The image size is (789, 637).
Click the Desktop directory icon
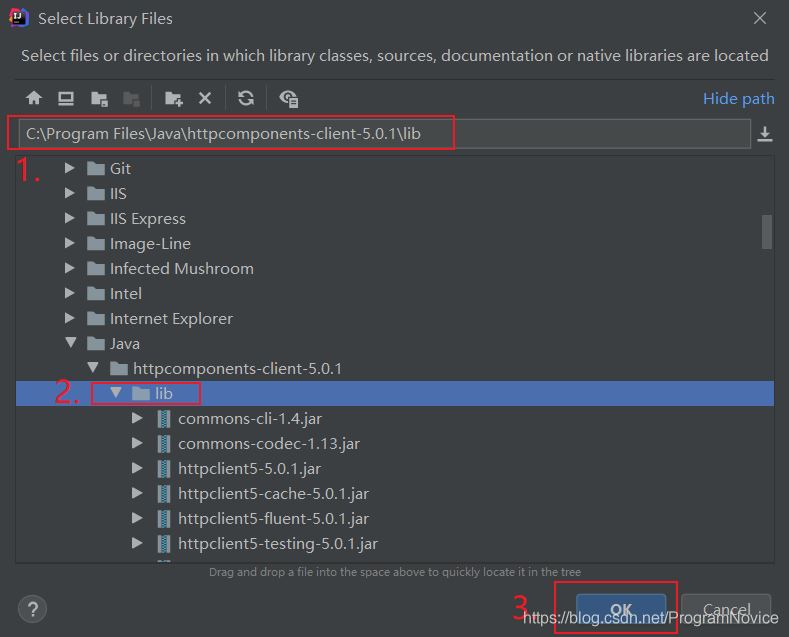pyautogui.click(x=66, y=98)
